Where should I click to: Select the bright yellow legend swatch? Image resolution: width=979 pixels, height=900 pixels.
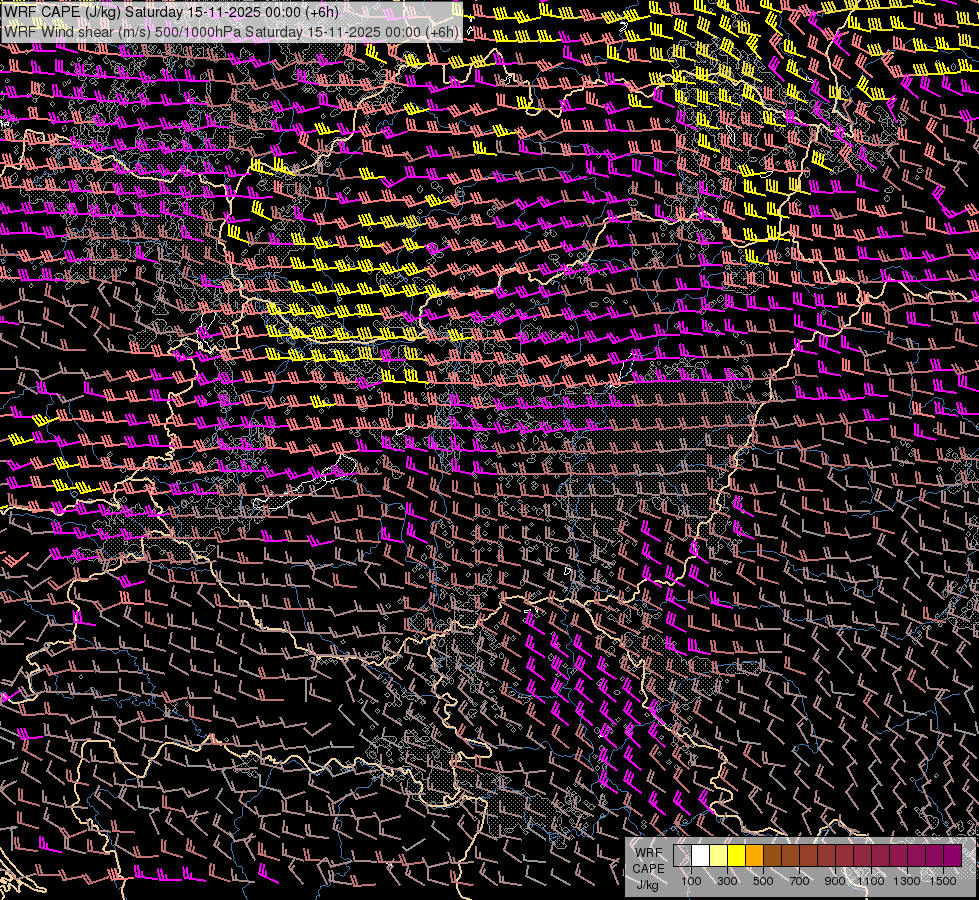(x=736, y=856)
